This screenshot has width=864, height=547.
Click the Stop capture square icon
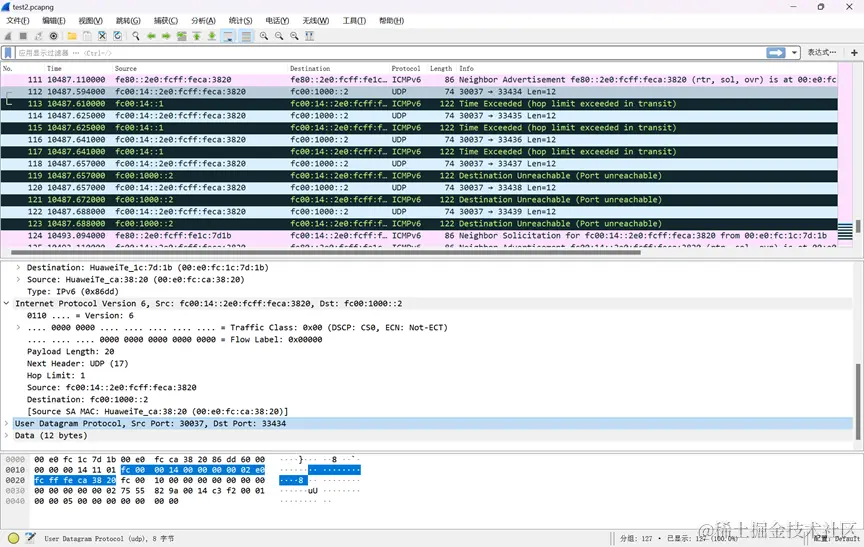pos(23,36)
